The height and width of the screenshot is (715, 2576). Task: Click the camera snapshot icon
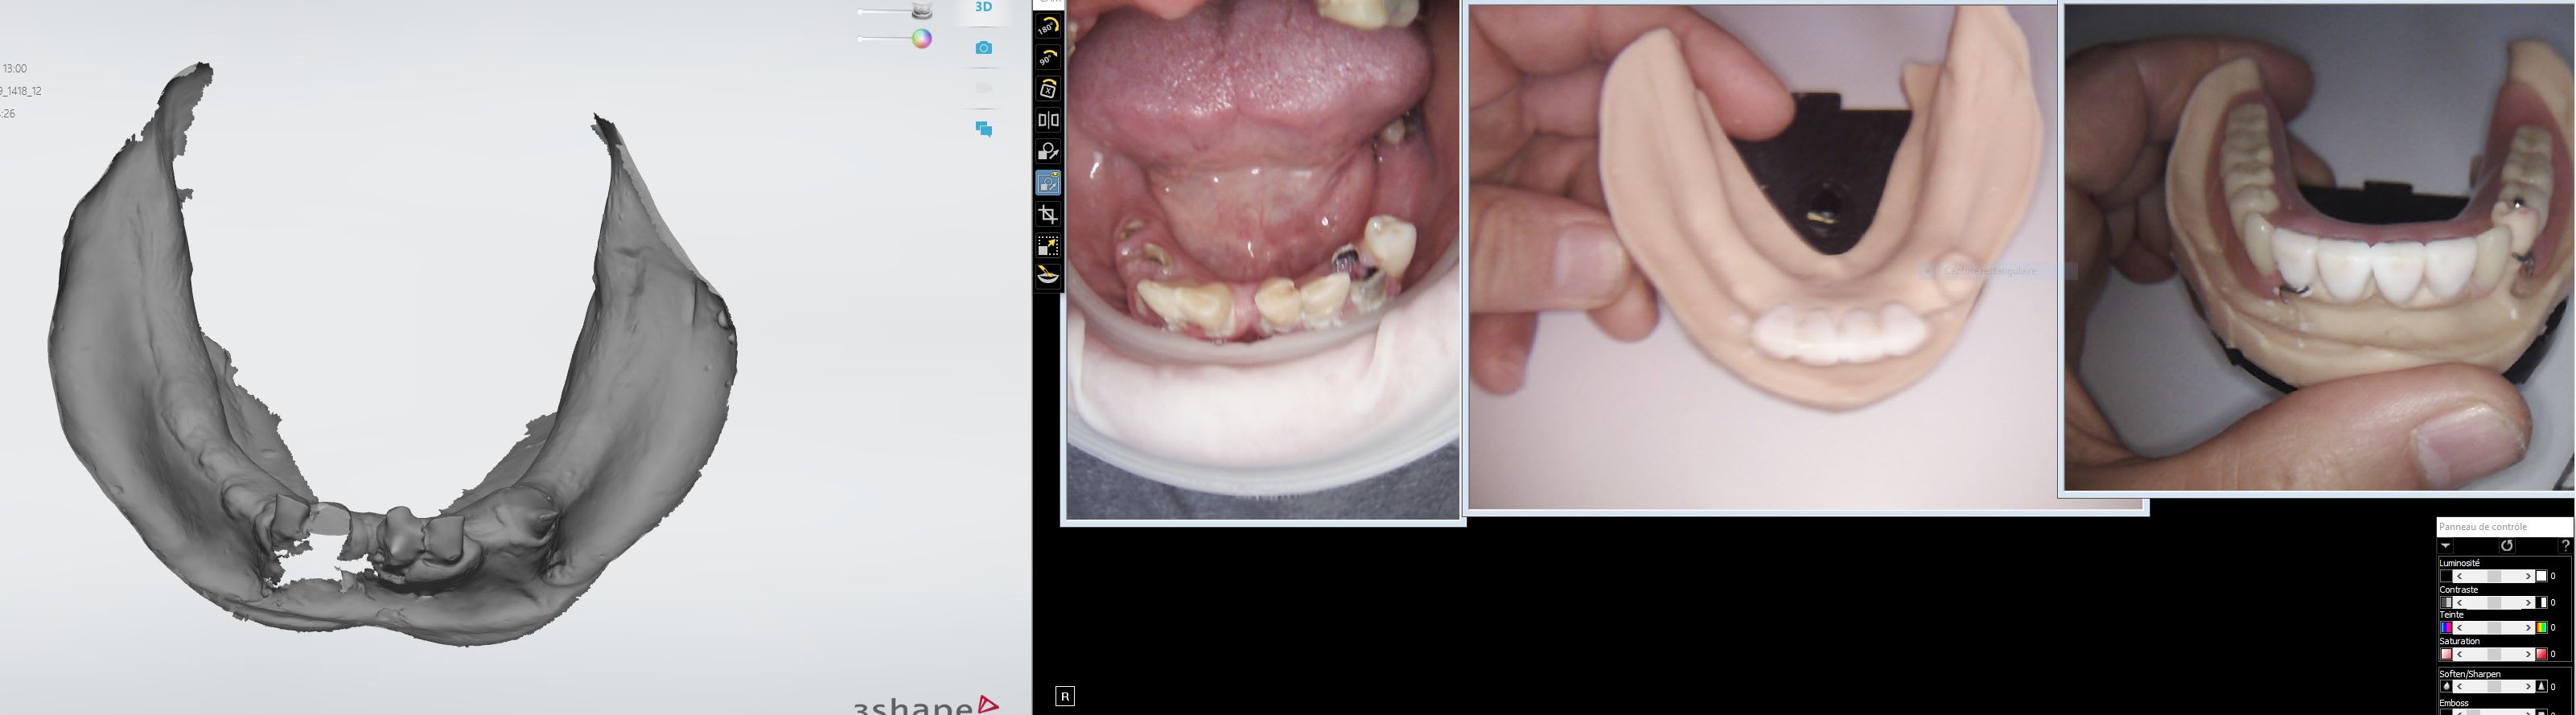[983, 48]
